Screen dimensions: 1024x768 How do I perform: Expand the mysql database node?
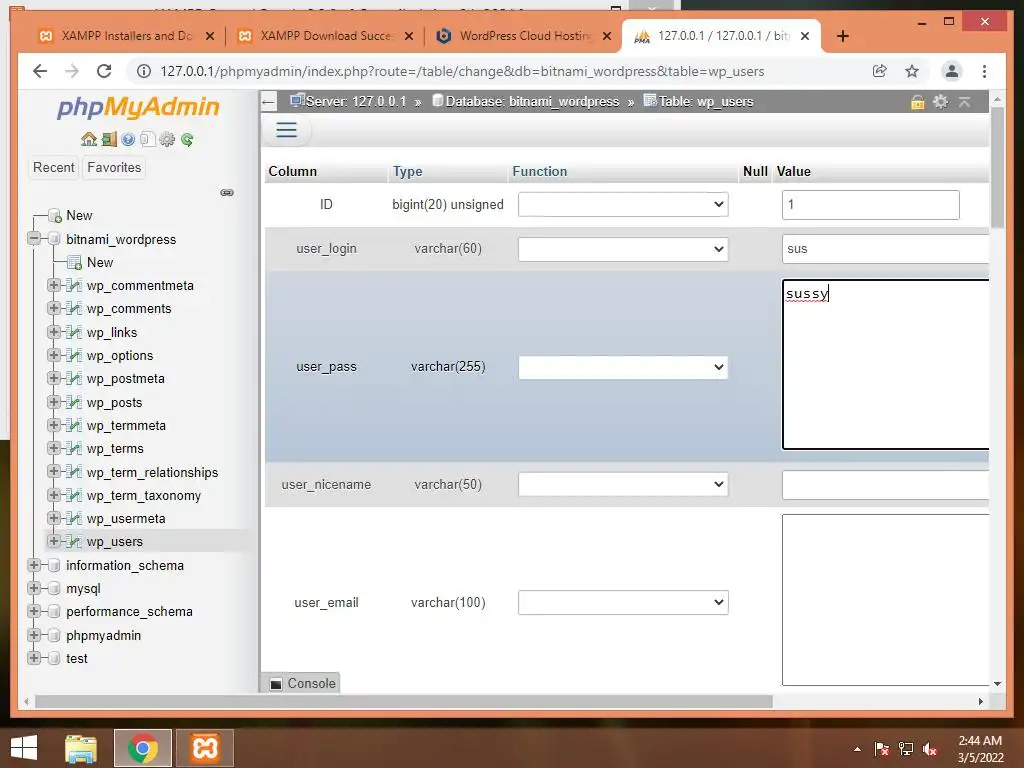click(34, 588)
